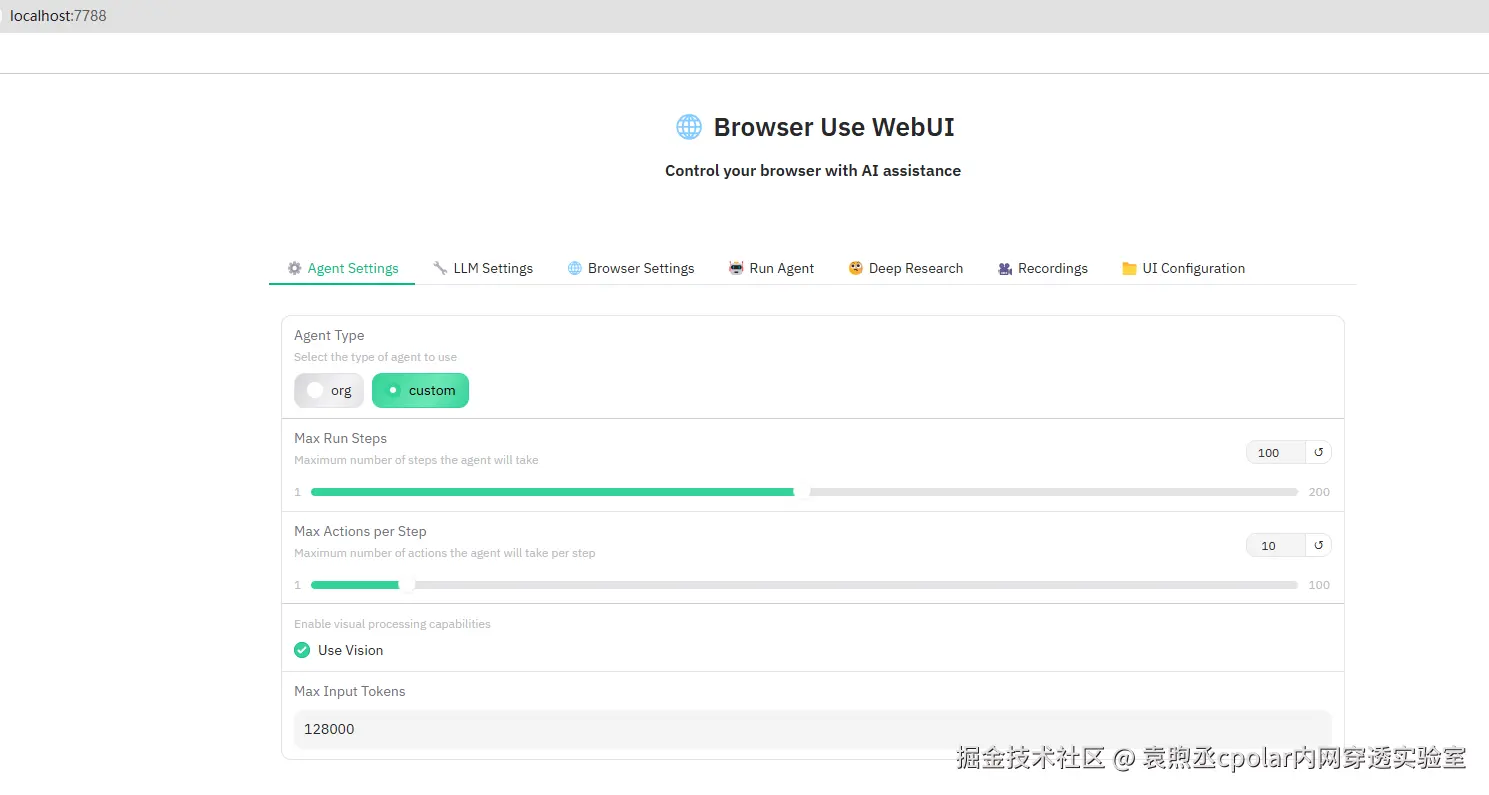Click the Agent Type label
The width and height of the screenshot is (1489, 795).
pyautogui.click(x=329, y=335)
